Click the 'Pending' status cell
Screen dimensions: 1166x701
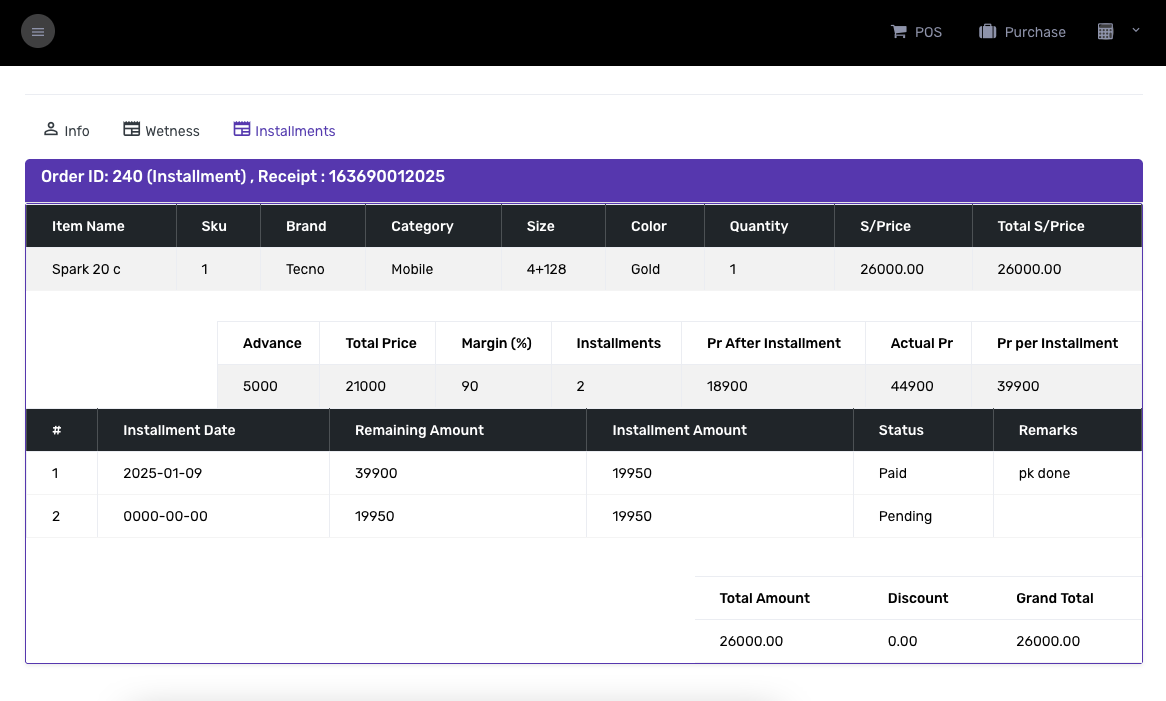[x=924, y=517]
